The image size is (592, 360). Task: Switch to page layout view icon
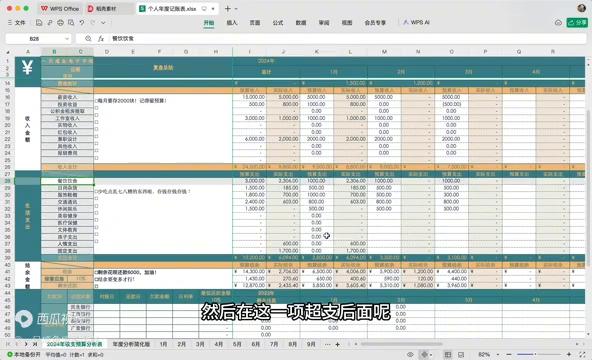pos(461,355)
